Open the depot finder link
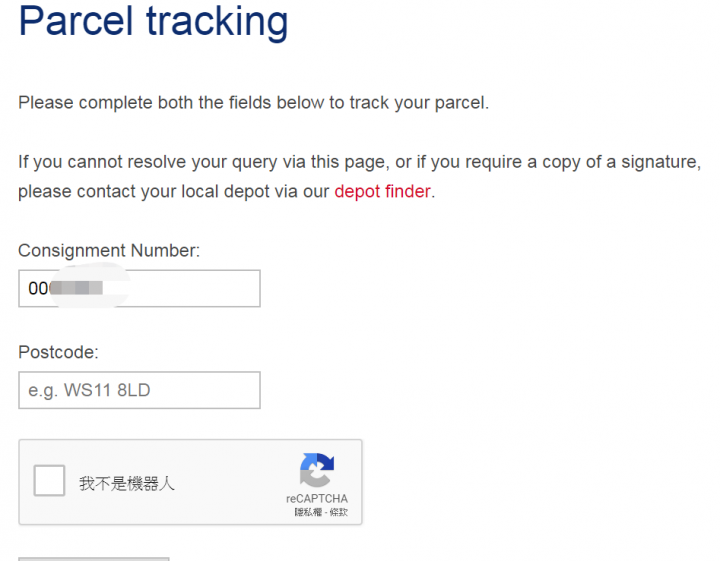 coord(382,191)
